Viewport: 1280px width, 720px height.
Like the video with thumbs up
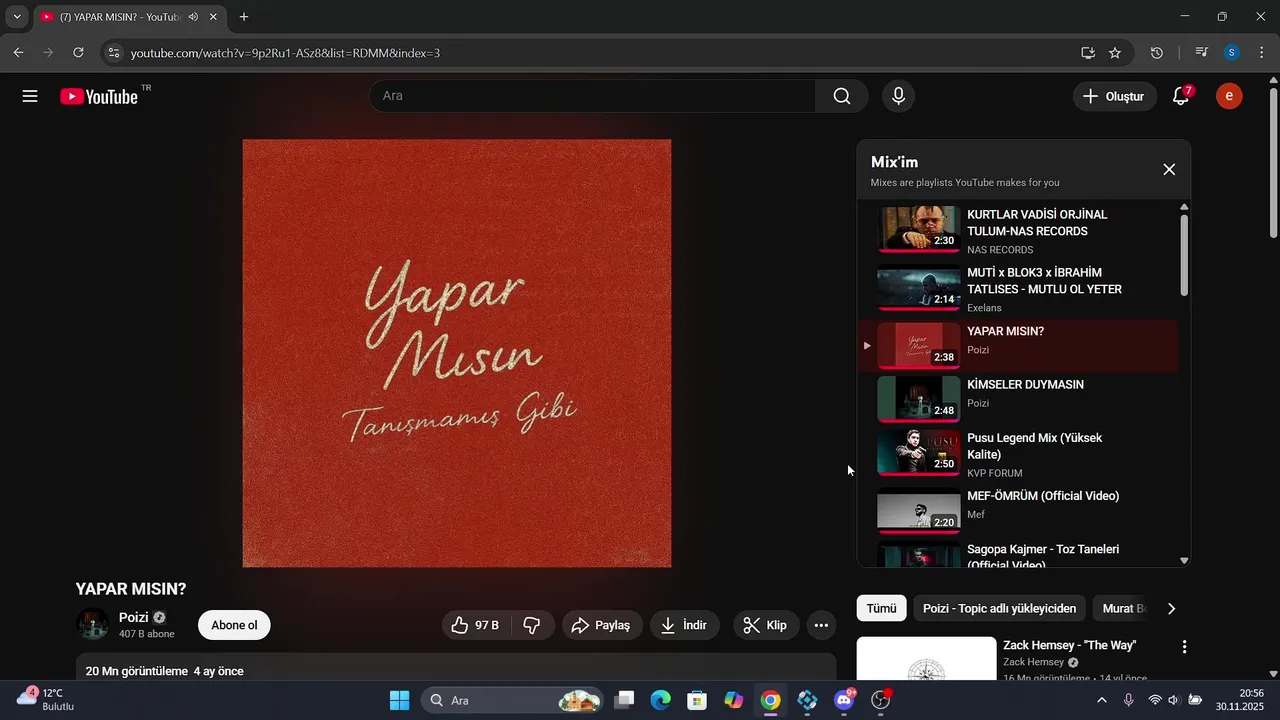point(476,625)
